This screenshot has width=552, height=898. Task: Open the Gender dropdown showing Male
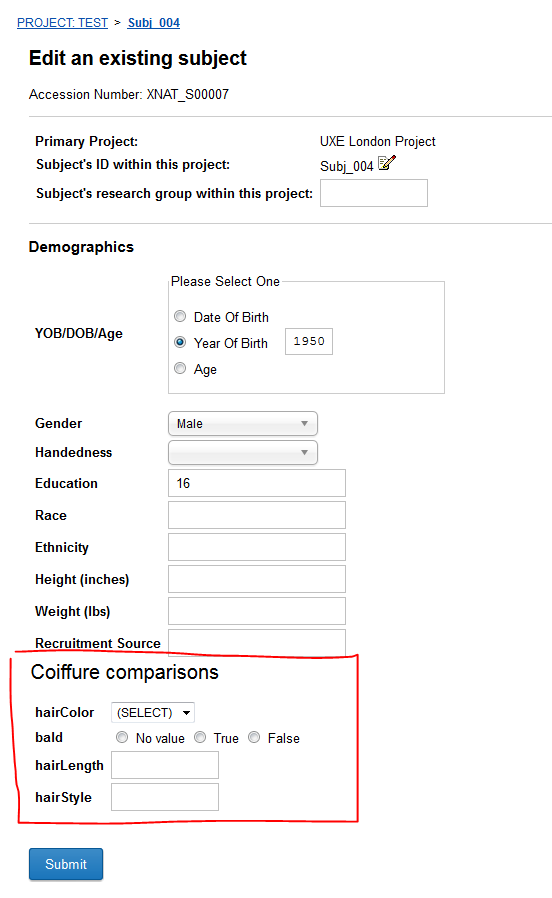(x=243, y=423)
